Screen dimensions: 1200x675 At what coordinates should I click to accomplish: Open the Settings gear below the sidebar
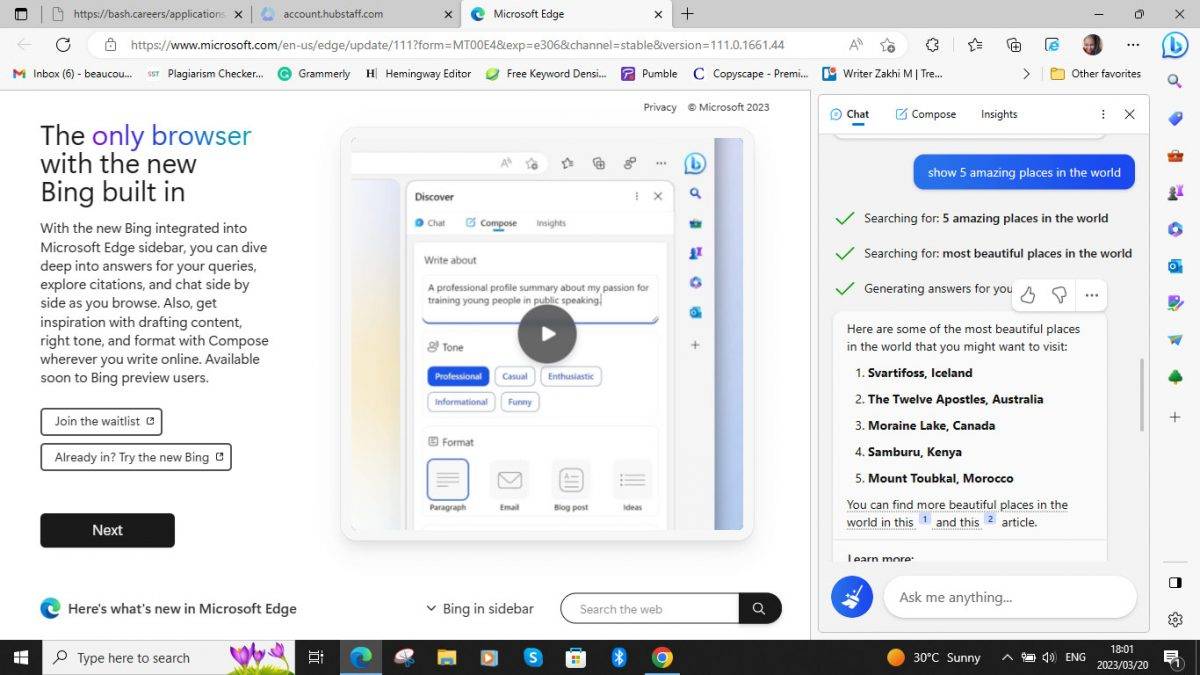(1175, 619)
